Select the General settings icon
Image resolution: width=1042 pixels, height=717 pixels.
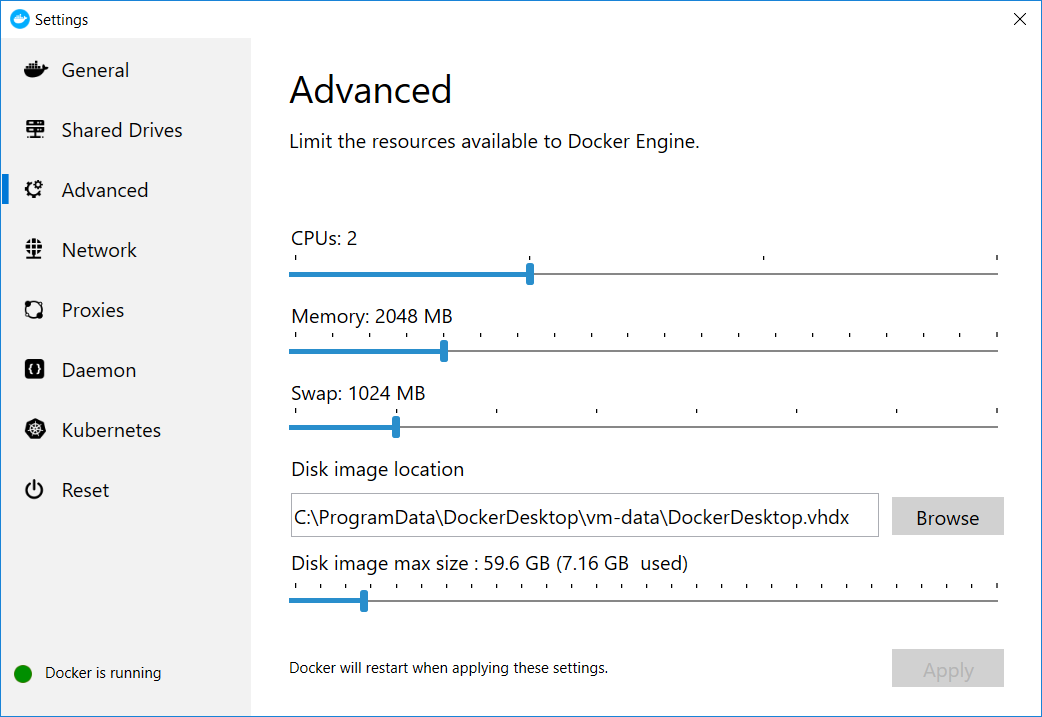(35, 69)
